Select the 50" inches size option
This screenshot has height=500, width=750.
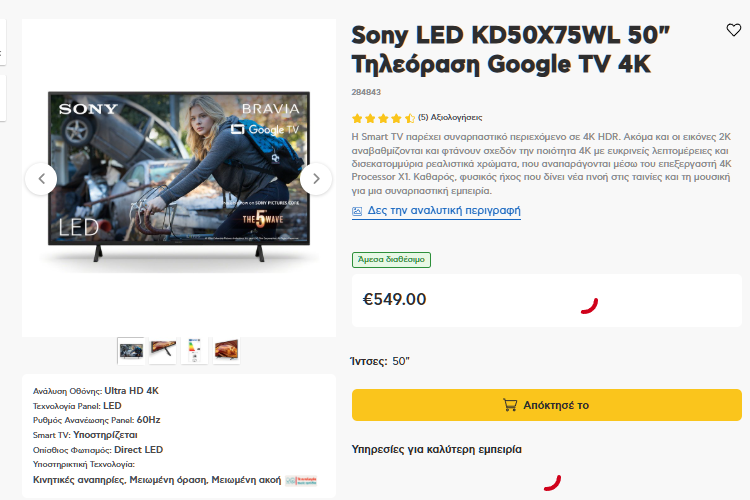coord(401,361)
